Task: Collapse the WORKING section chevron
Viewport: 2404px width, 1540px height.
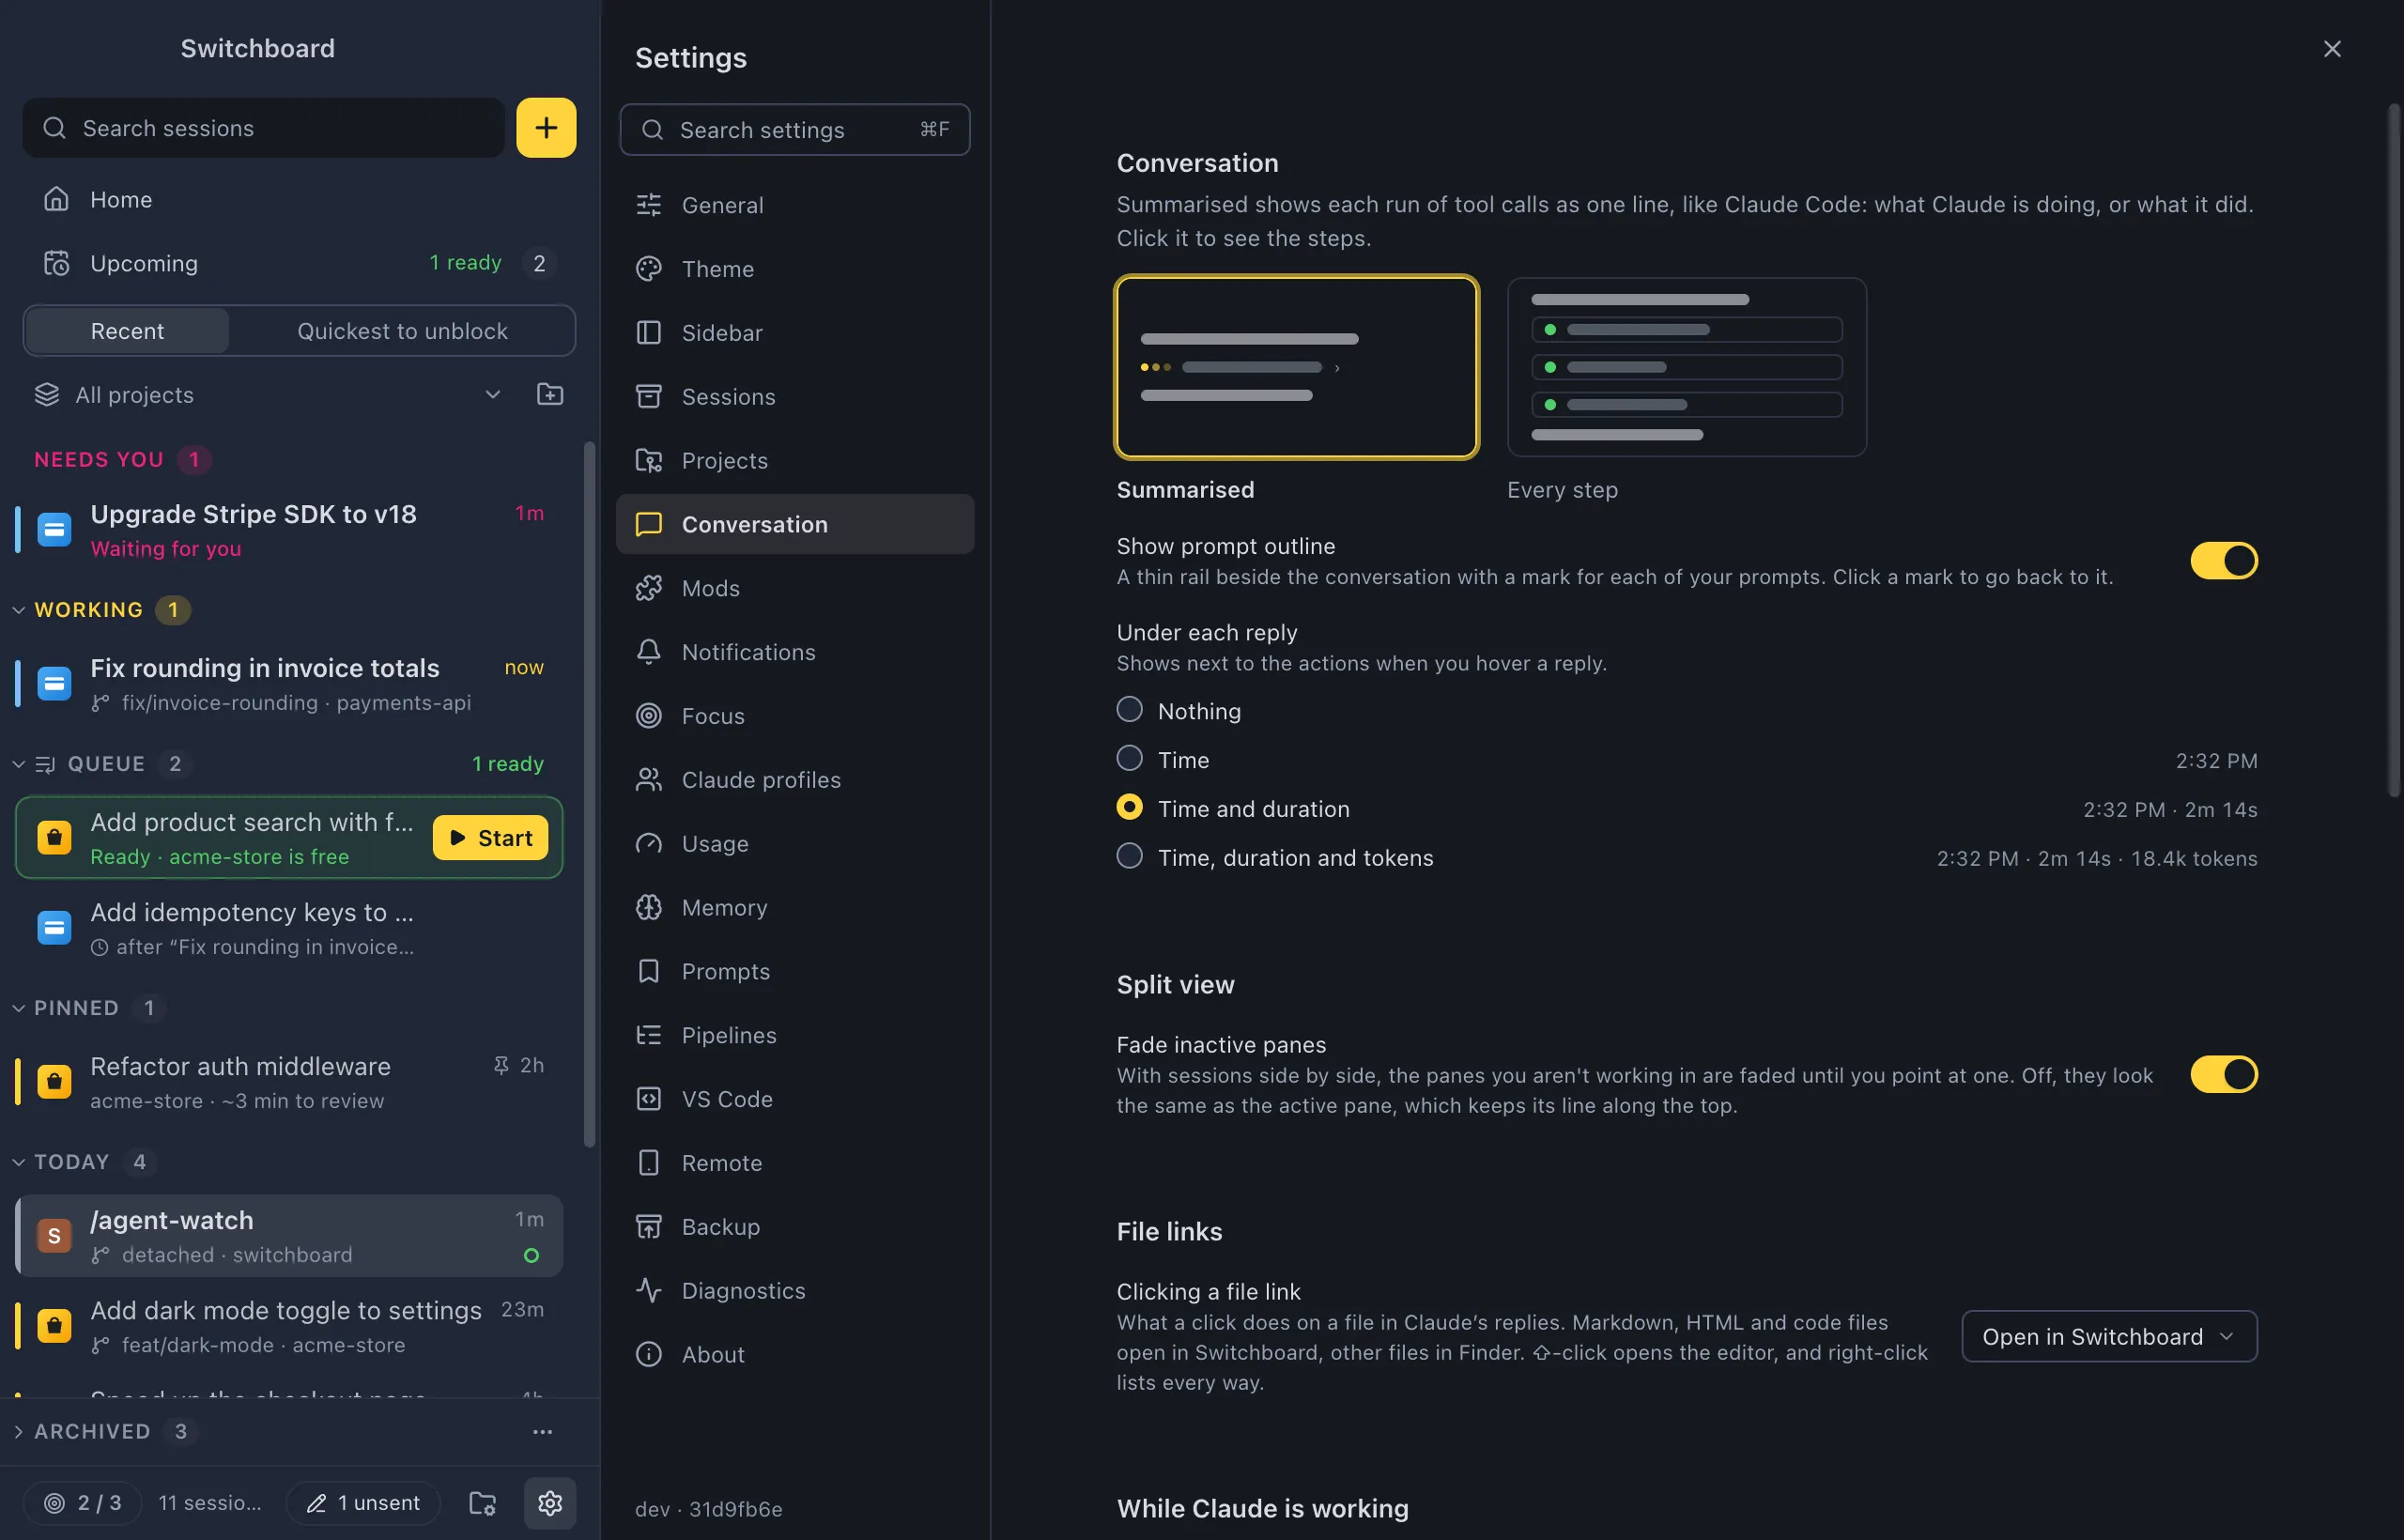Action: coord(18,610)
